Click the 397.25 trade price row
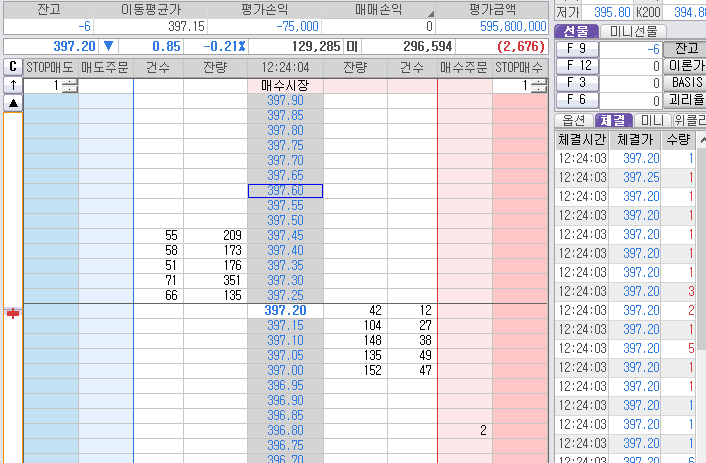This screenshot has width=706, height=463. (625, 177)
